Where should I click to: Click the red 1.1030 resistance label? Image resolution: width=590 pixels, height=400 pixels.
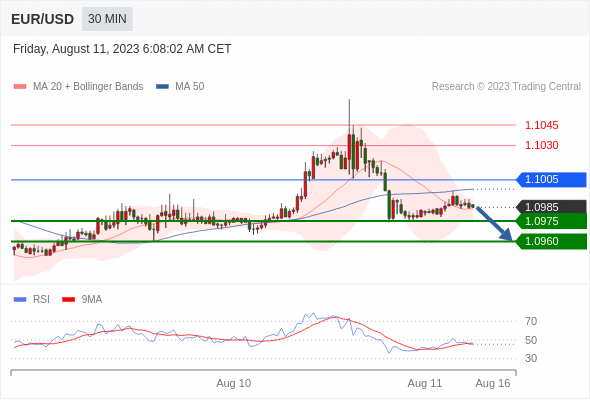[x=541, y=145]
